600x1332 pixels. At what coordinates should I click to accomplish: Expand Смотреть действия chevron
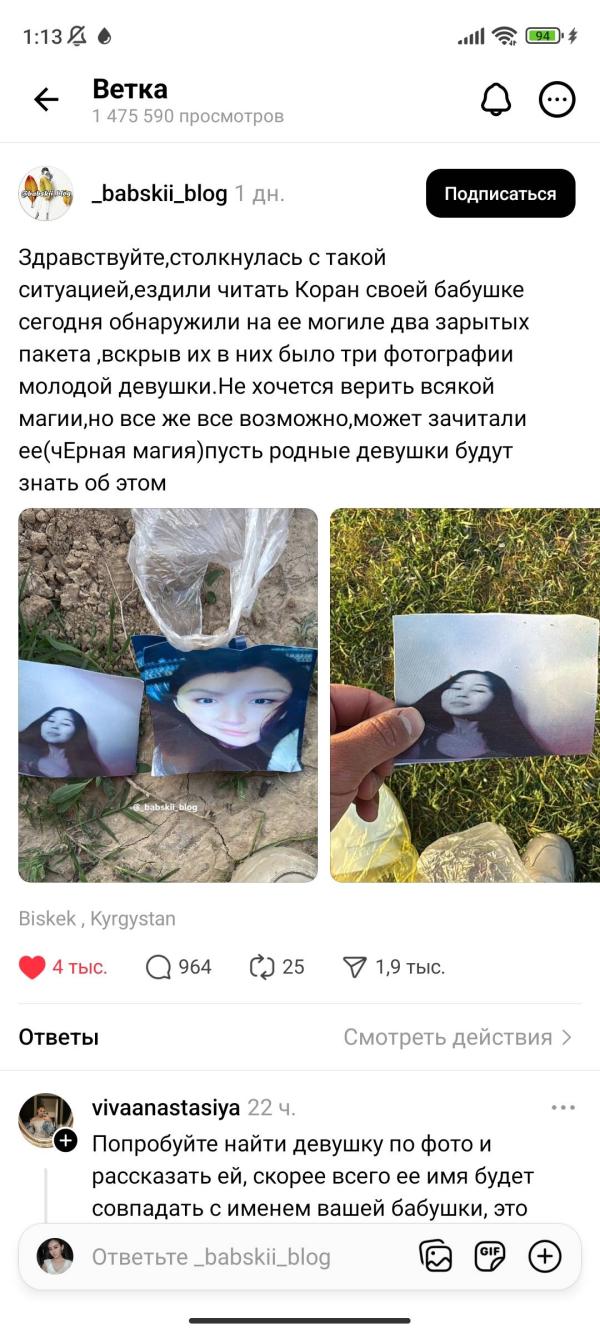pyautogui.click(x=567, y=1037)
